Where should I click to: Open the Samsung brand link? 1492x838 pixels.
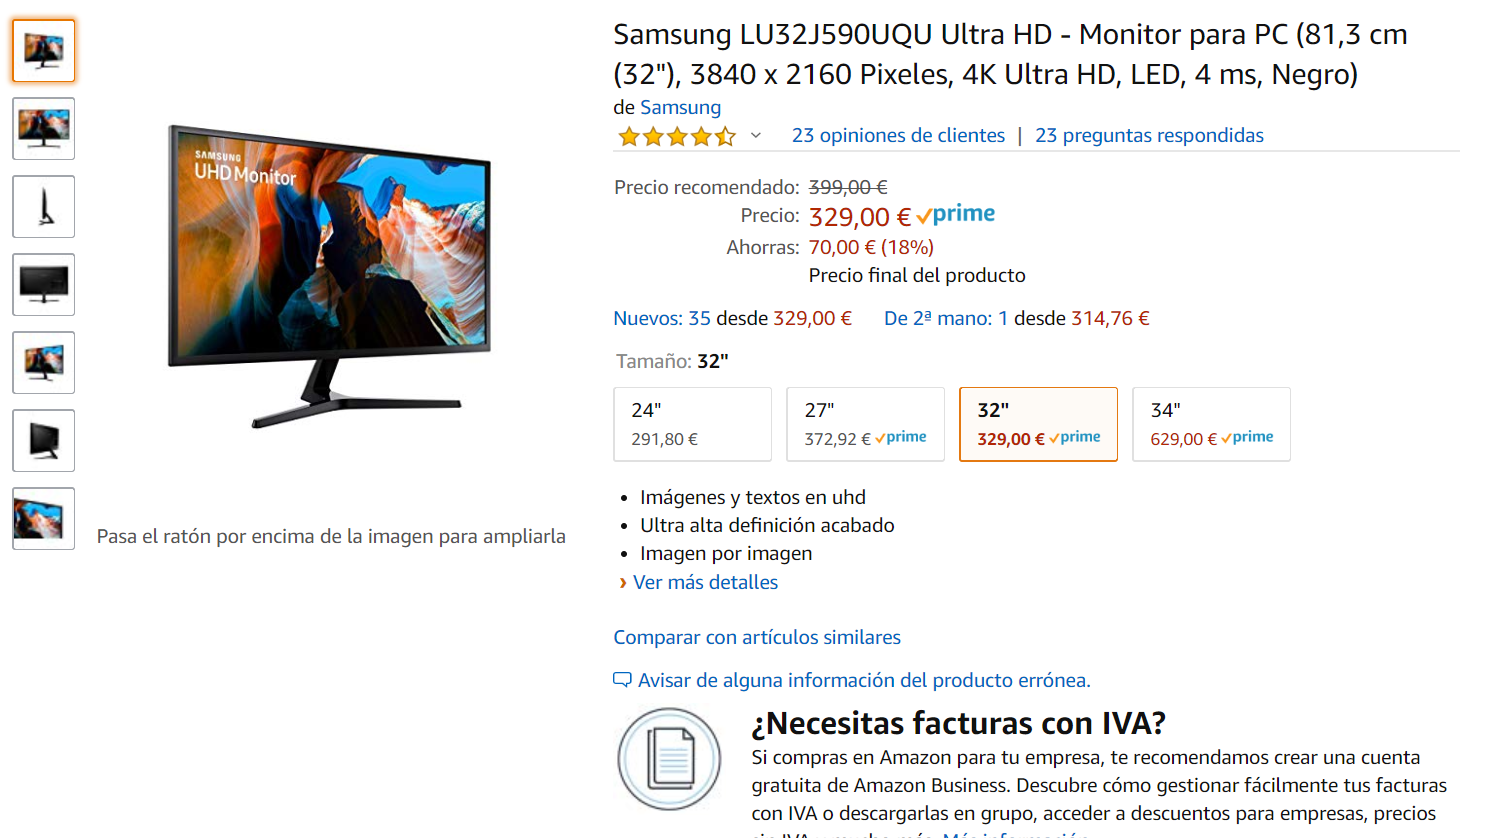[680, 107]
